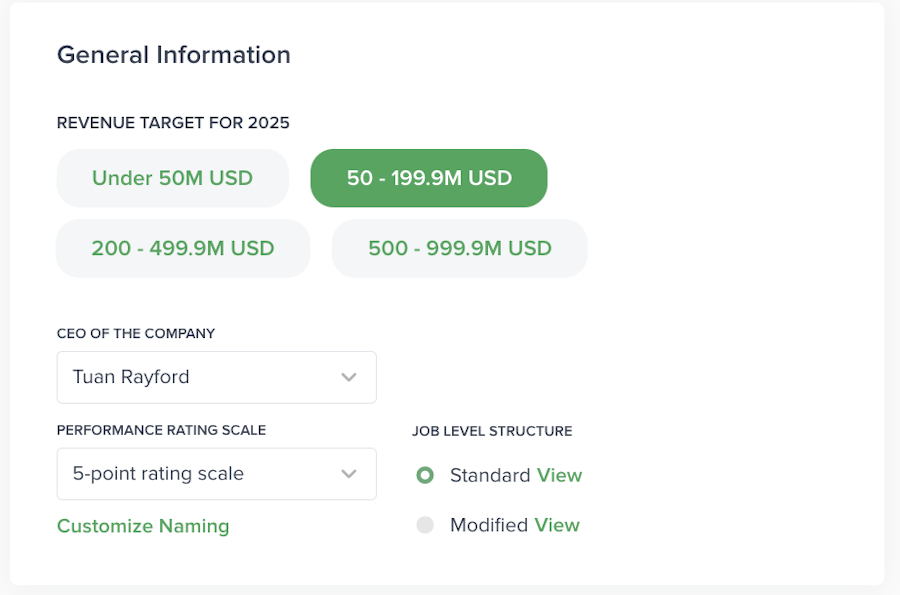Click the Modified label text
This screenshot has height=595, width=900.
489,525
